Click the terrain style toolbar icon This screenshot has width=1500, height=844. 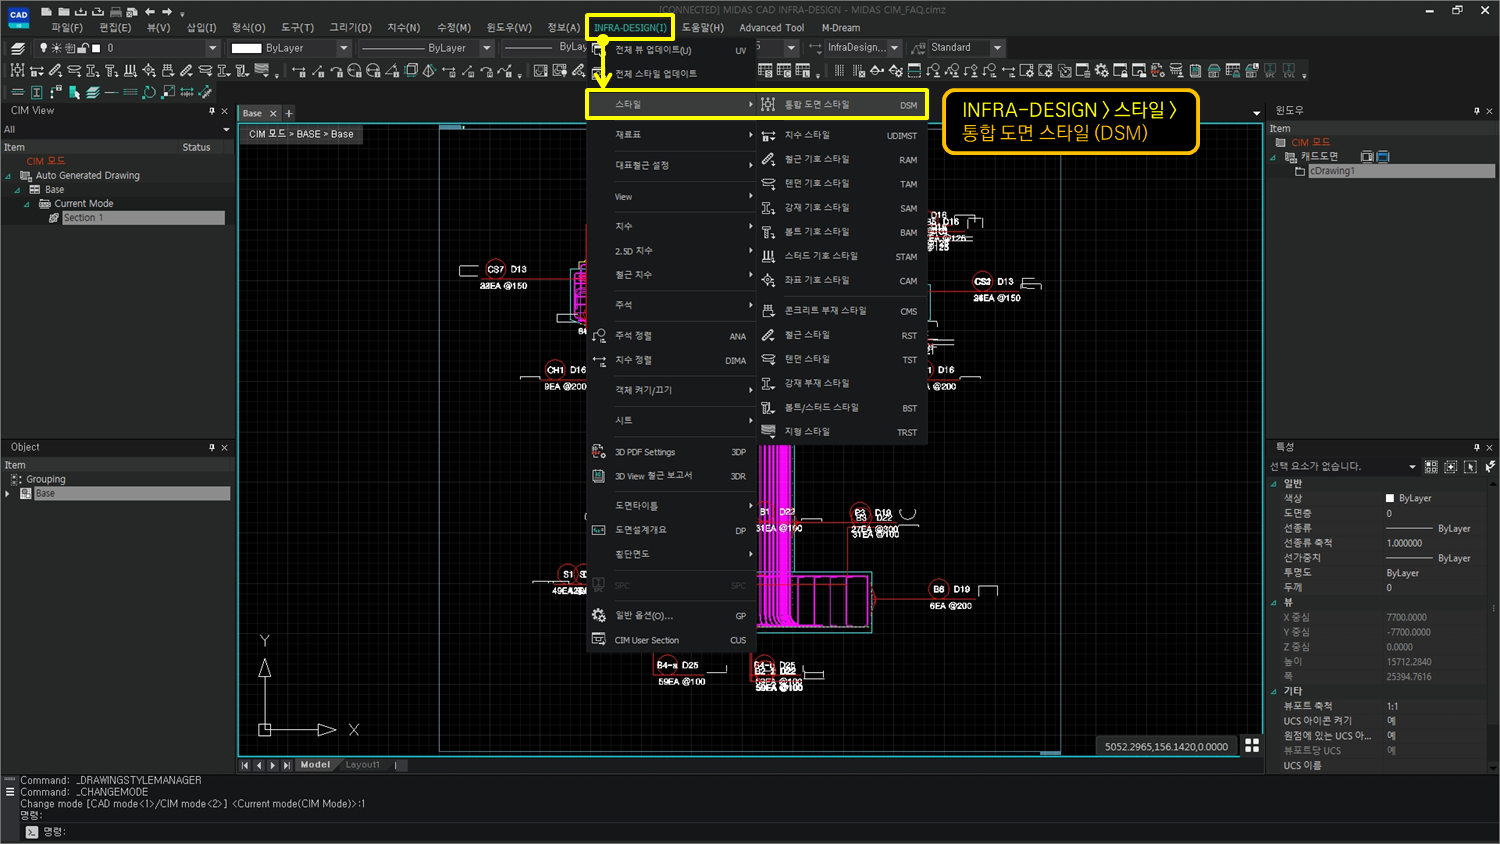[x=261, y=70]
